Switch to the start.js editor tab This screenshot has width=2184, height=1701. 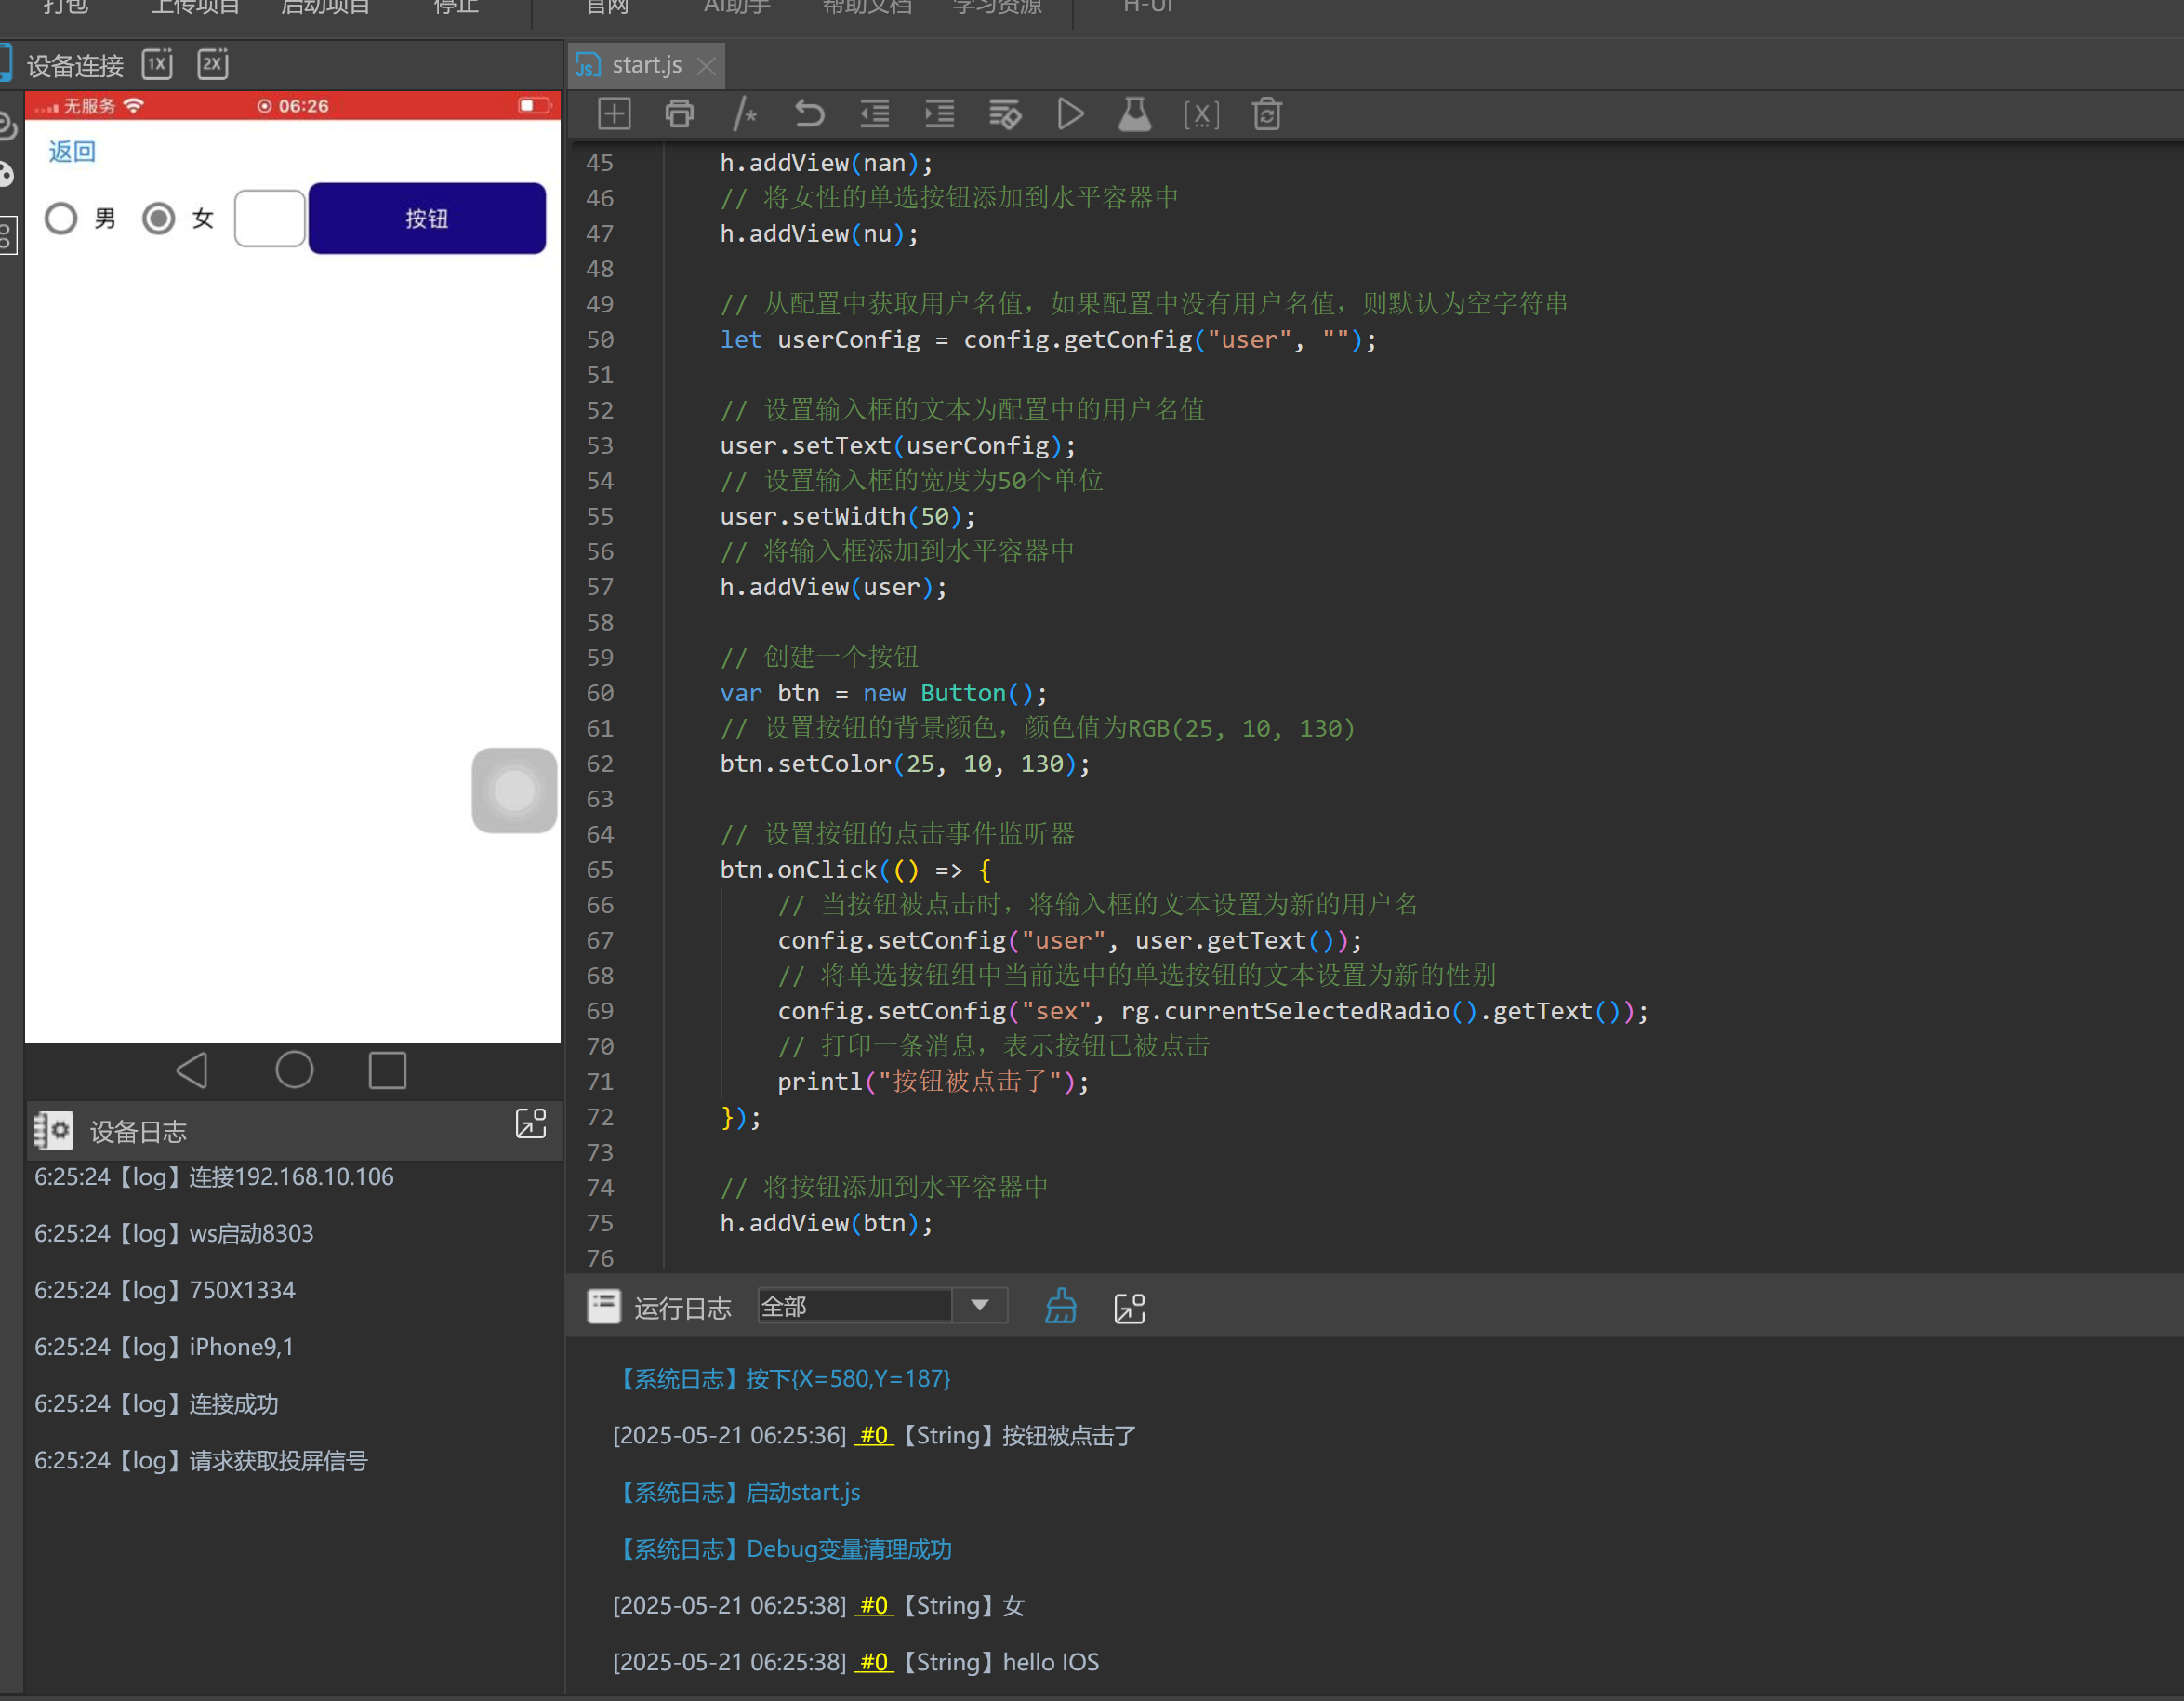click(x=646, y=65)
